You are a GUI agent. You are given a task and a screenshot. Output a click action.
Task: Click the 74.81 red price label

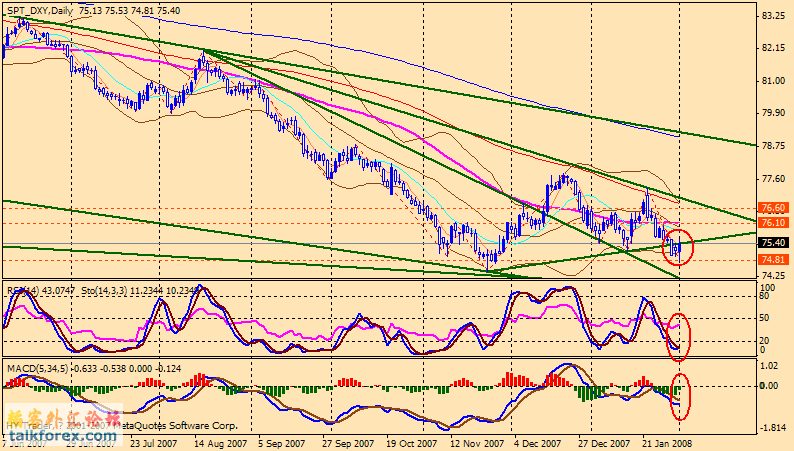pos(773,260)
